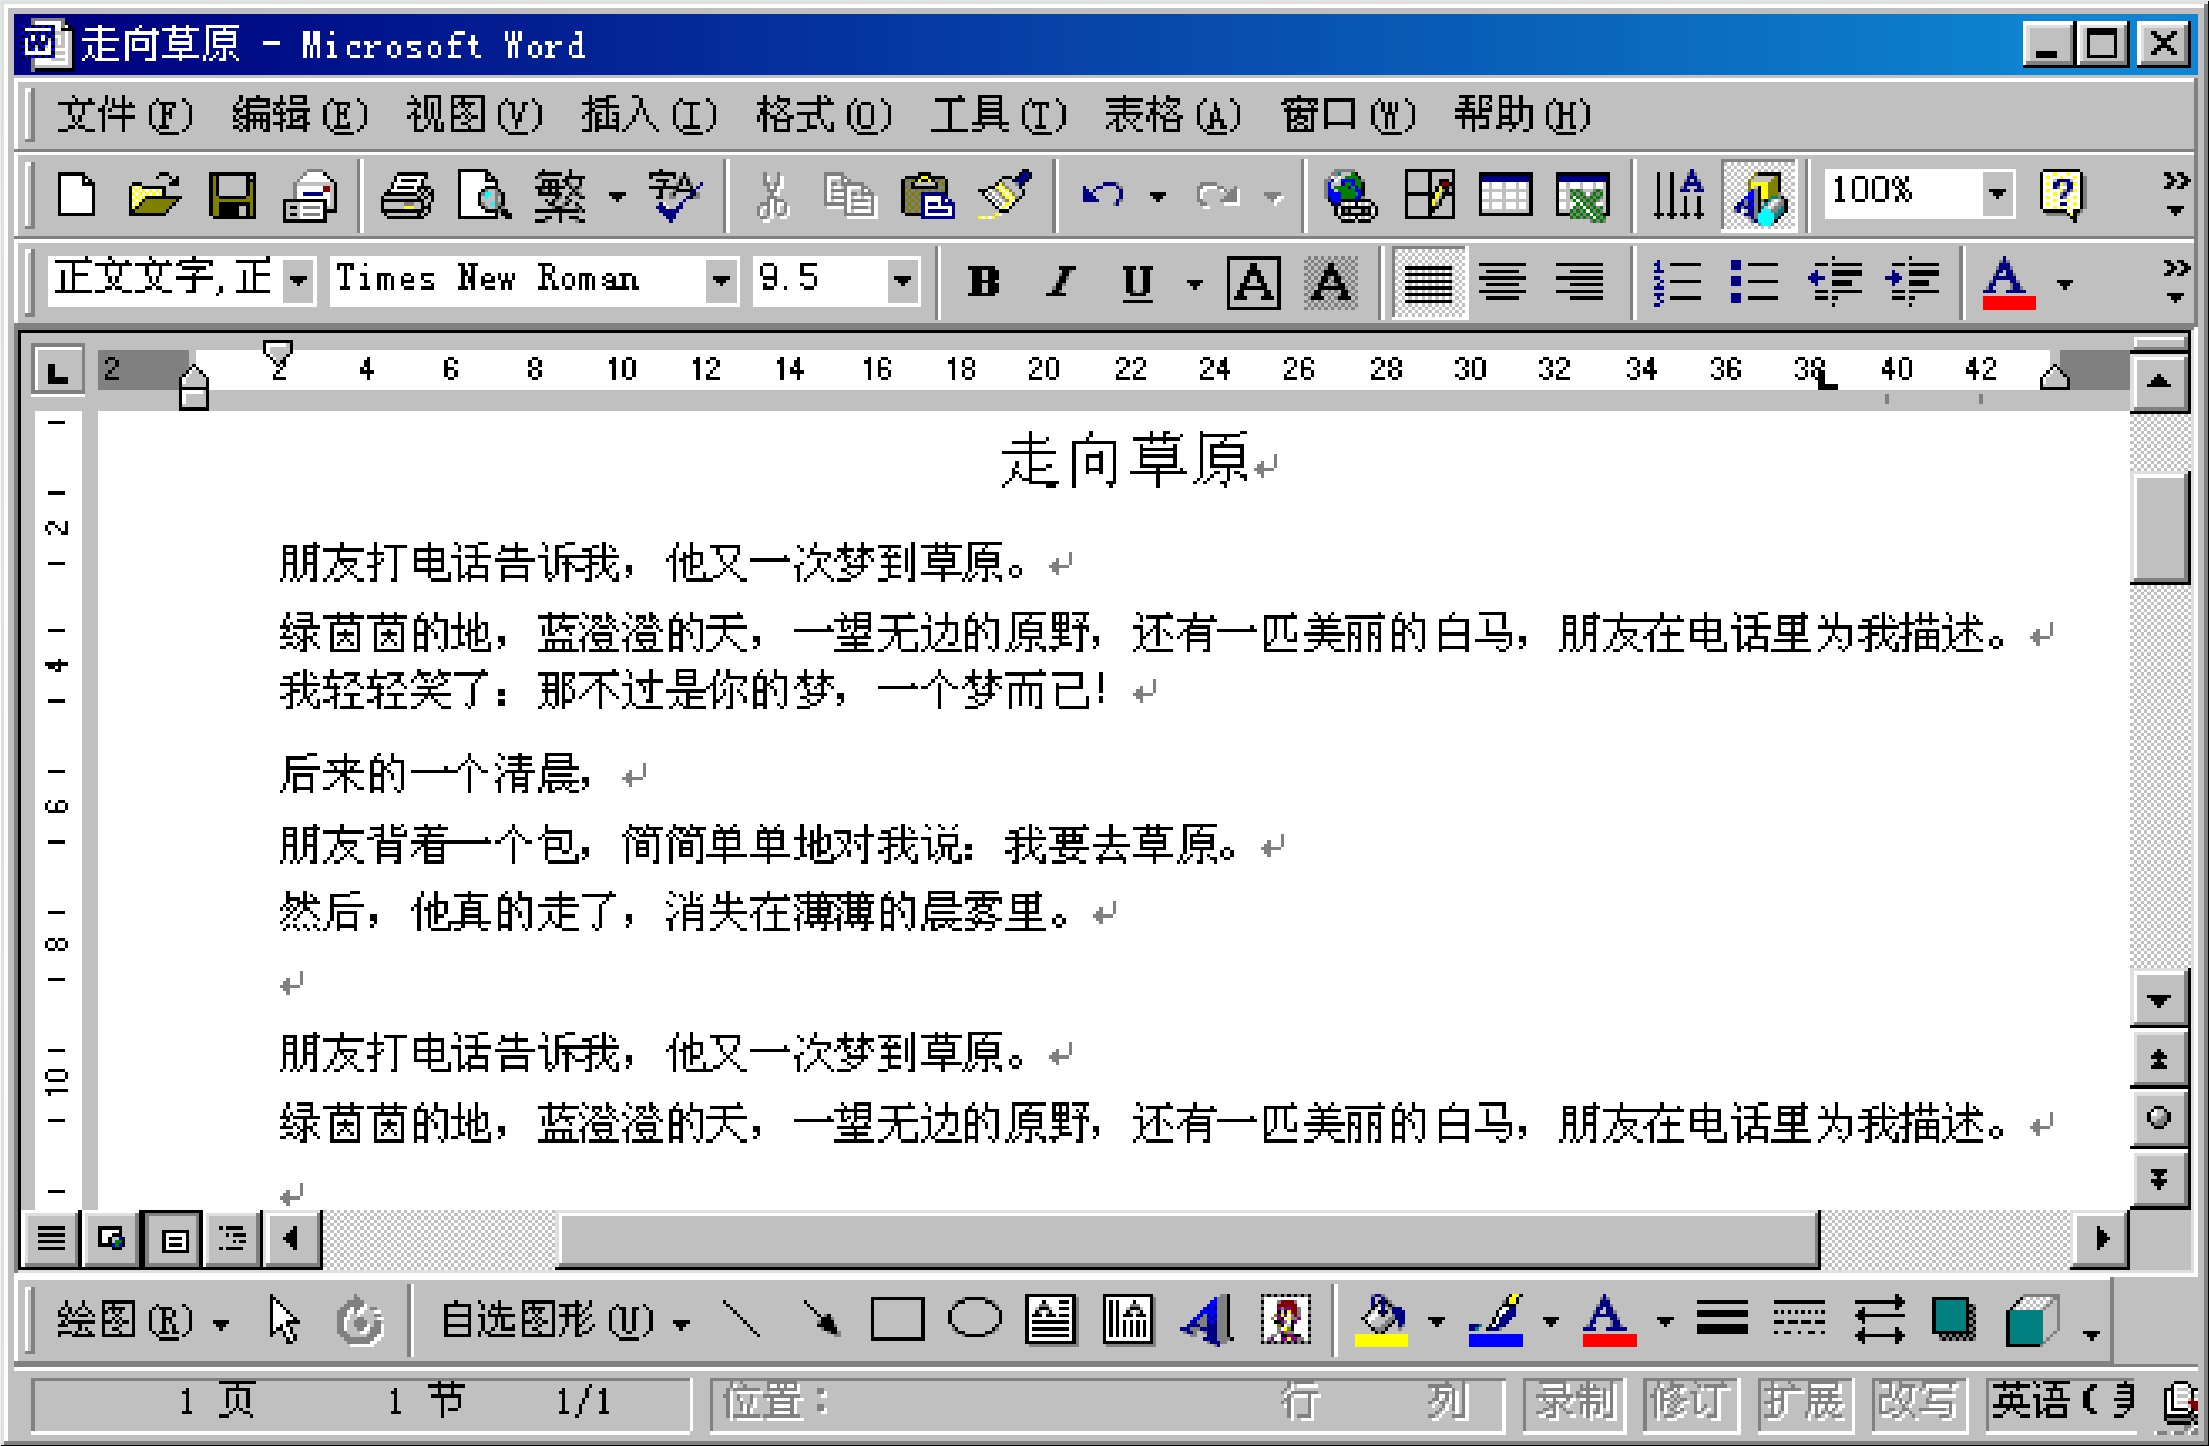
Task: Expand the Times New Roman font dropdown
Action: click(x=720, y=280)
